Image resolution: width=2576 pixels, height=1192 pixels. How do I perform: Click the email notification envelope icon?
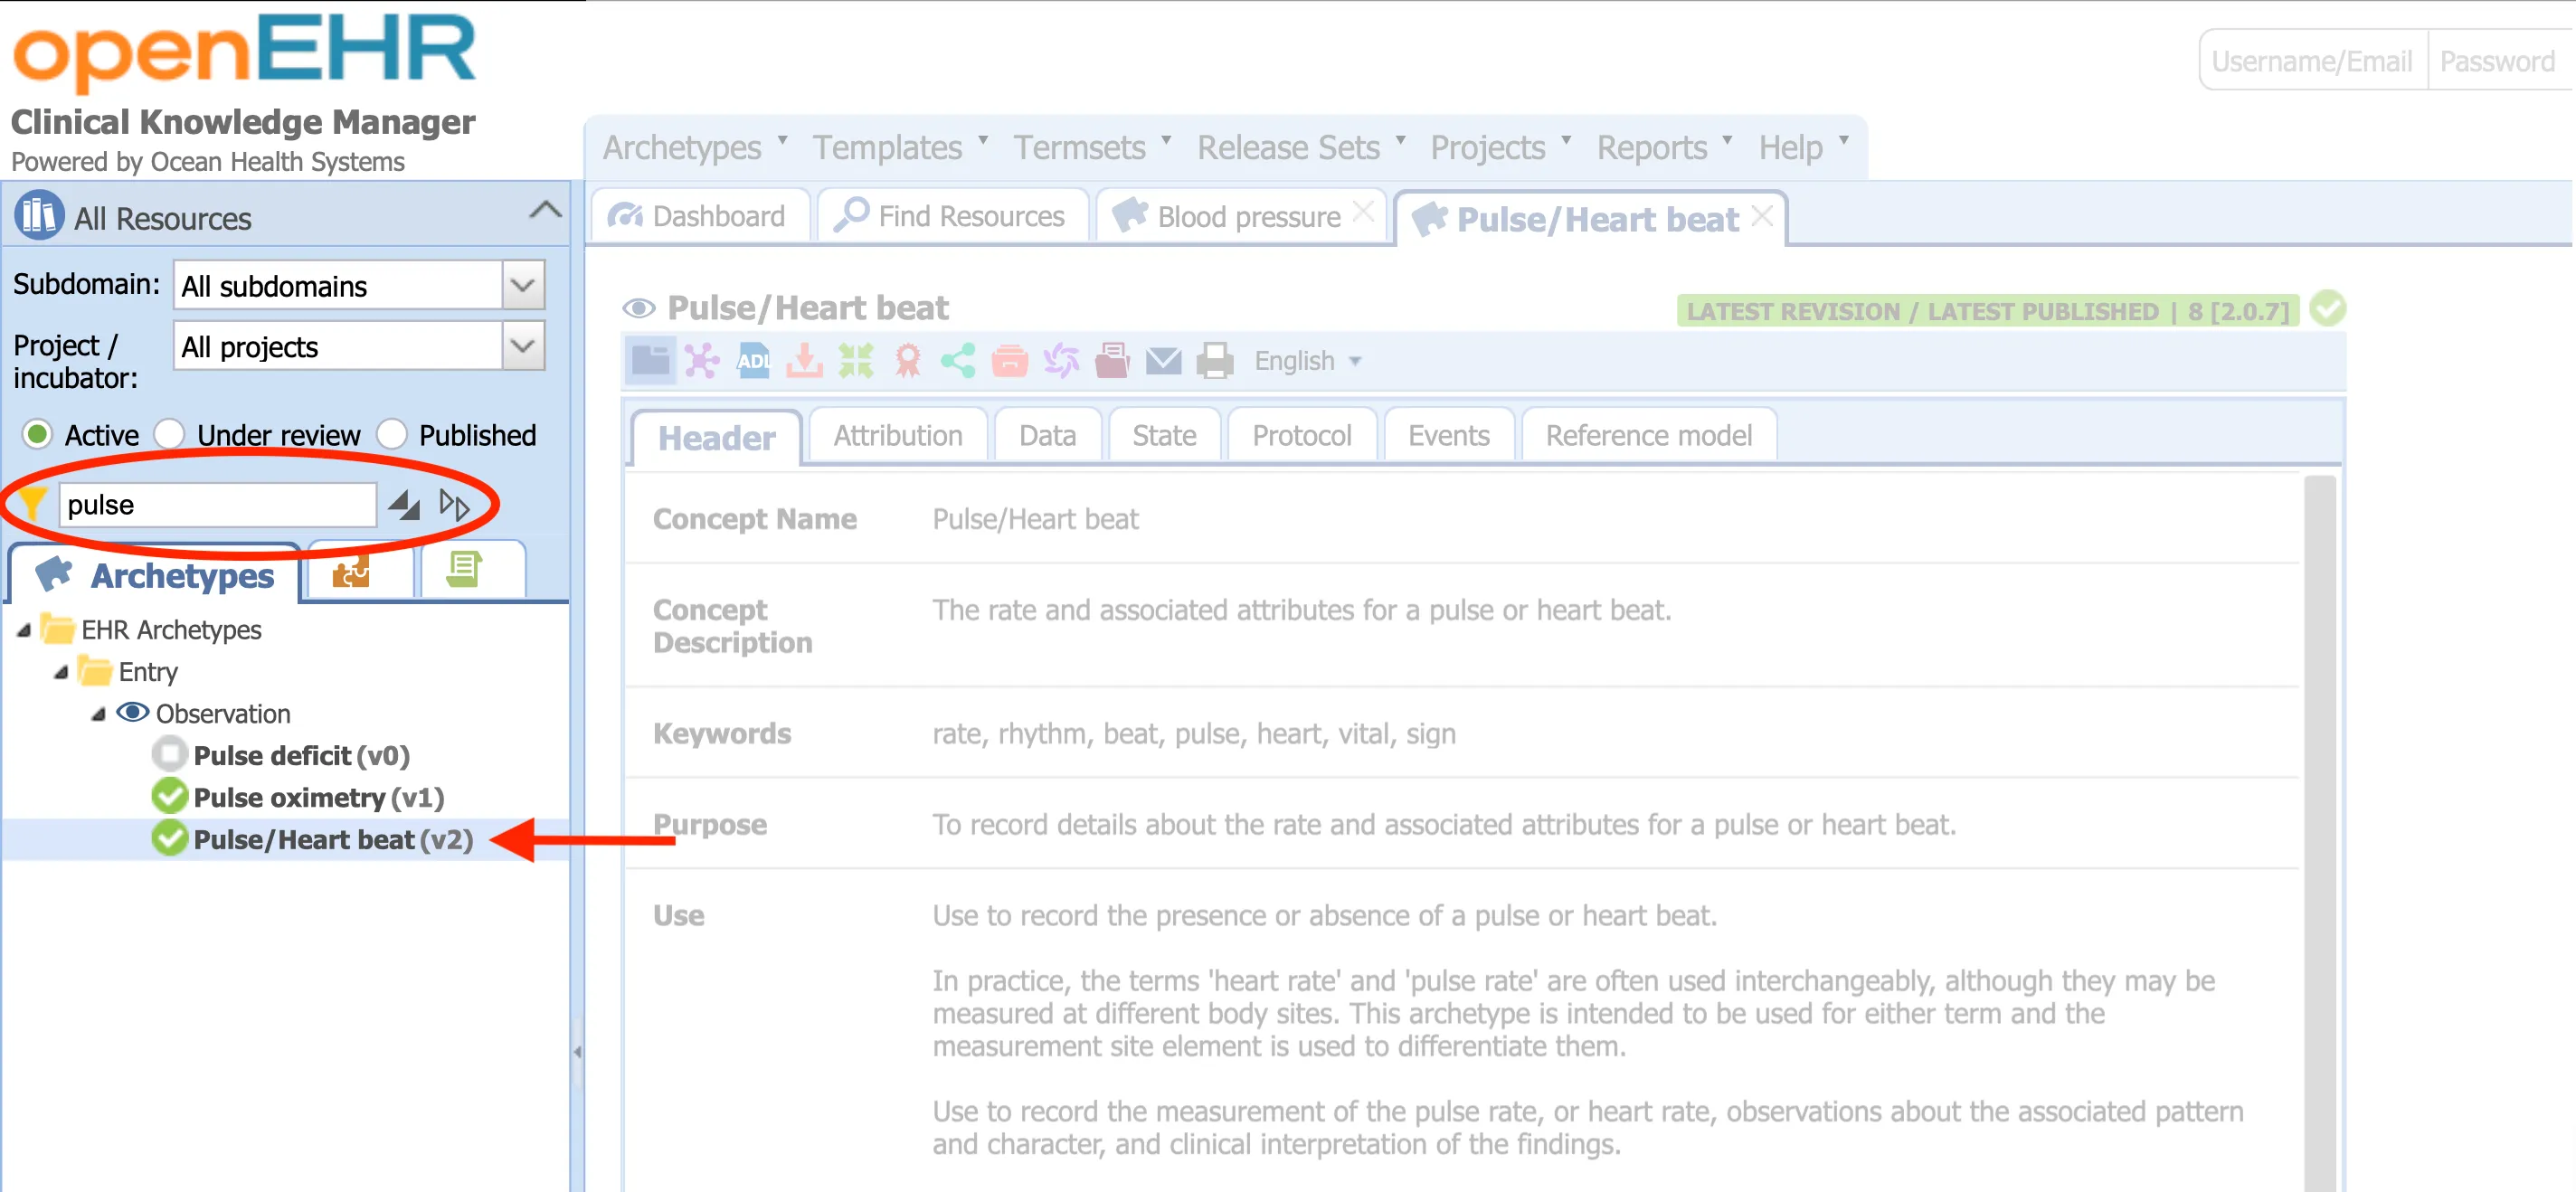tap(1163, 361)
